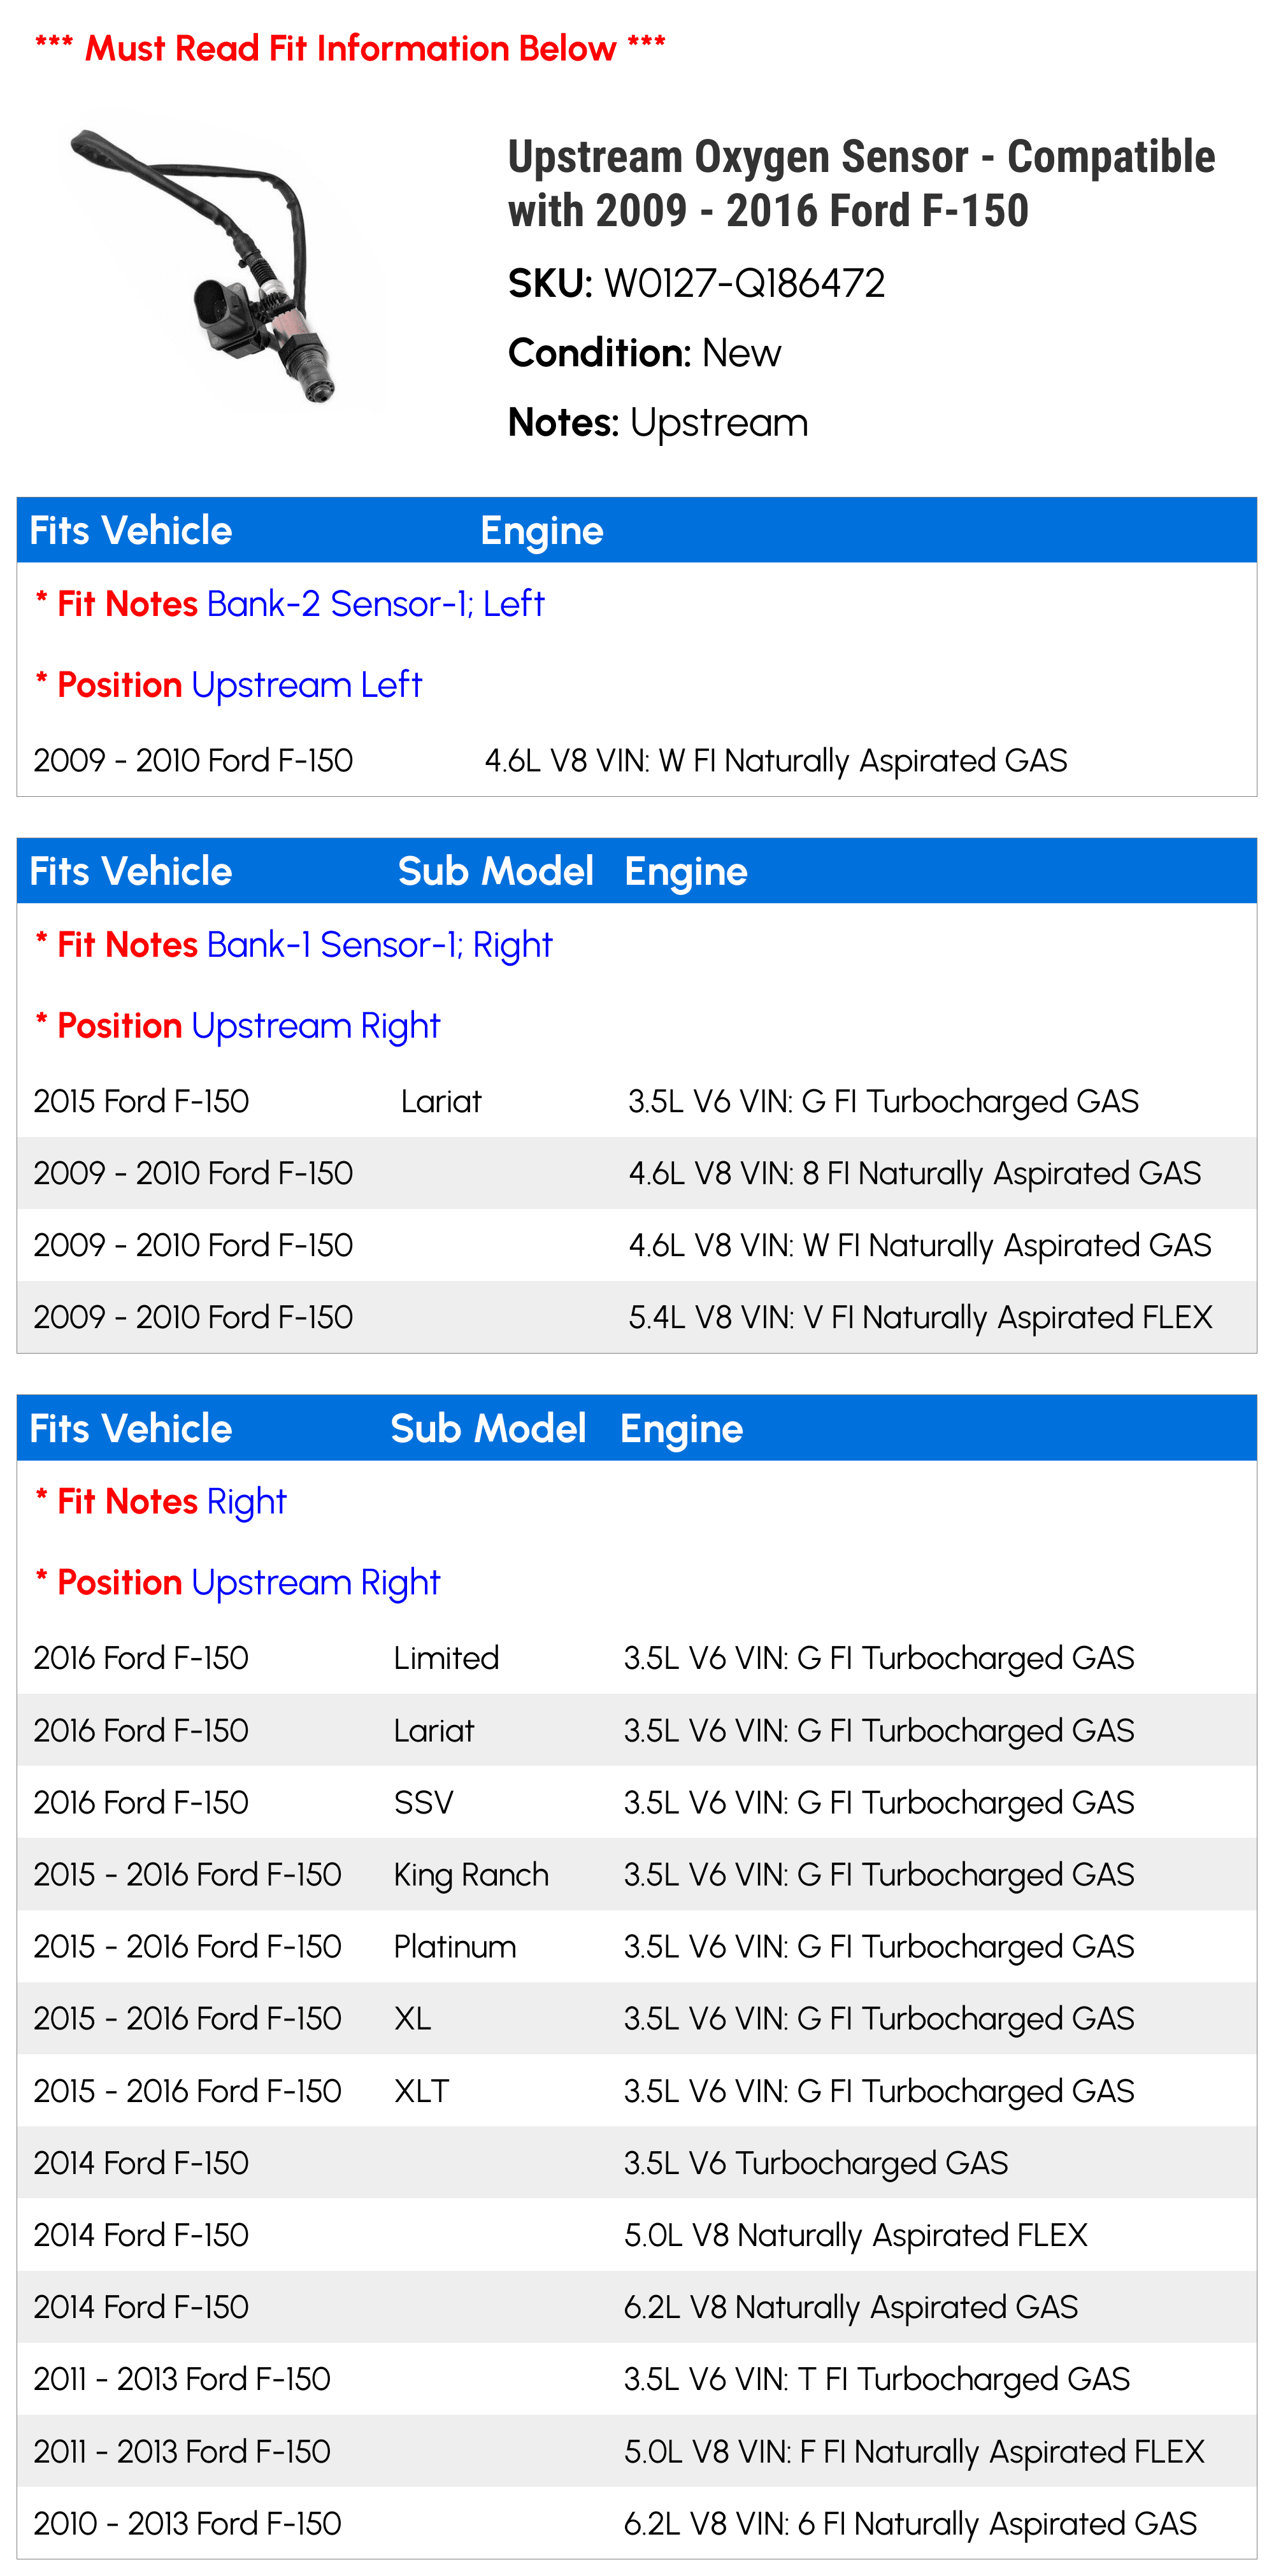Click the Bank-2 Sensor-1; Left fit note
The image size is (1274, 2576).
(x=375, y=604)
